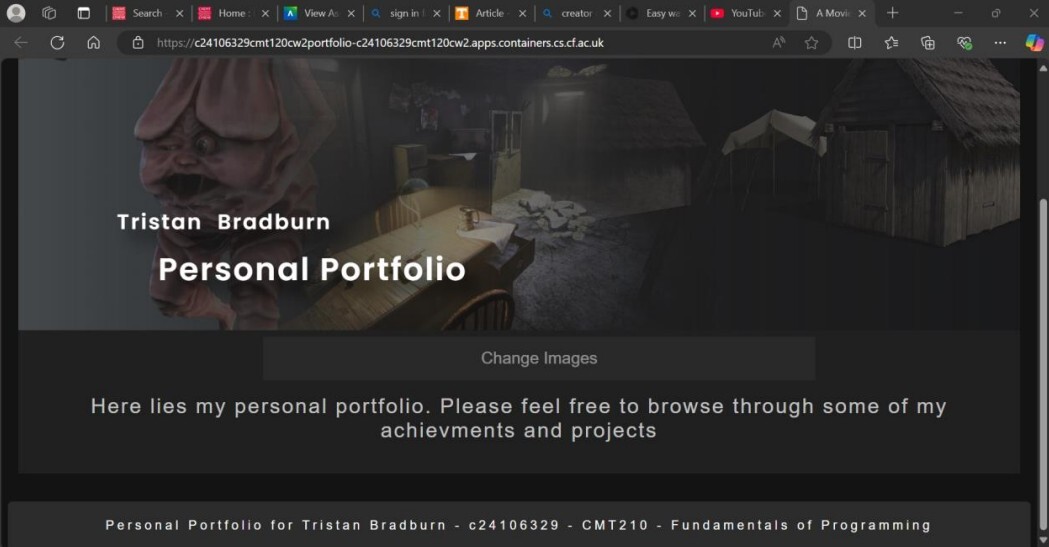Close the creator tab
Image resolution: width=1049 pixels, height=547 pixels.
click(x=607, y=13)
